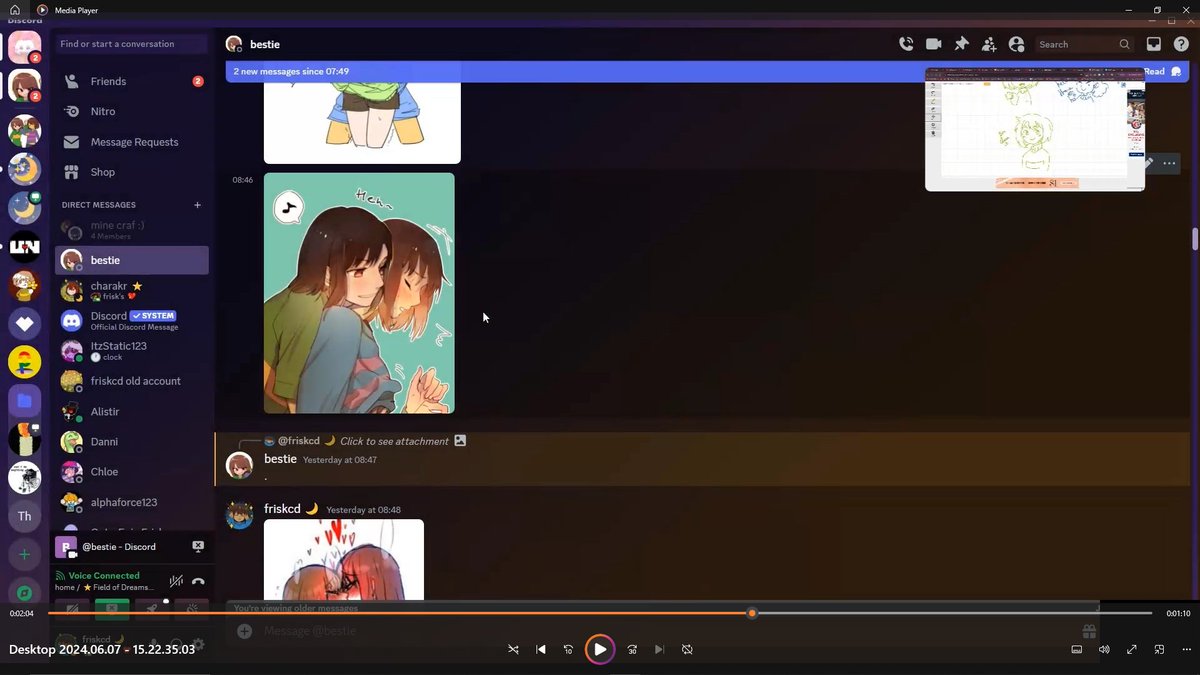Select the bestie direct message
1200x675 pixels.
click(132, 260)
